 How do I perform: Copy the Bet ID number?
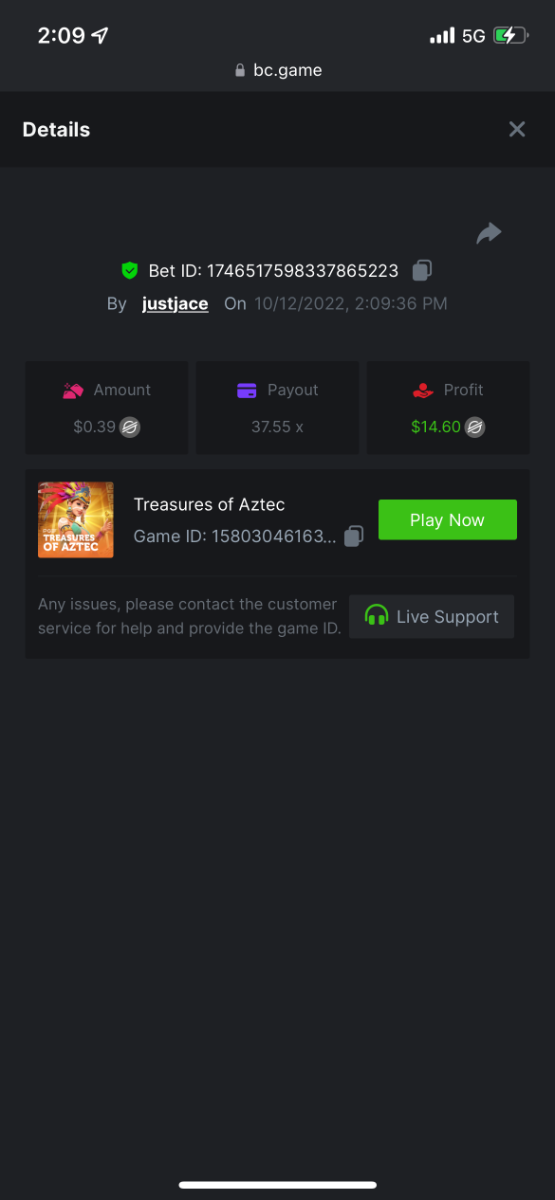[x=422, y=270]
